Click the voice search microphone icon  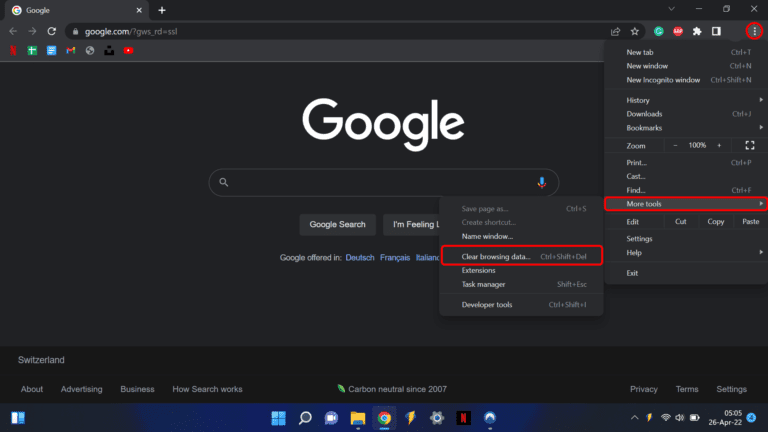tap(542, 183)
